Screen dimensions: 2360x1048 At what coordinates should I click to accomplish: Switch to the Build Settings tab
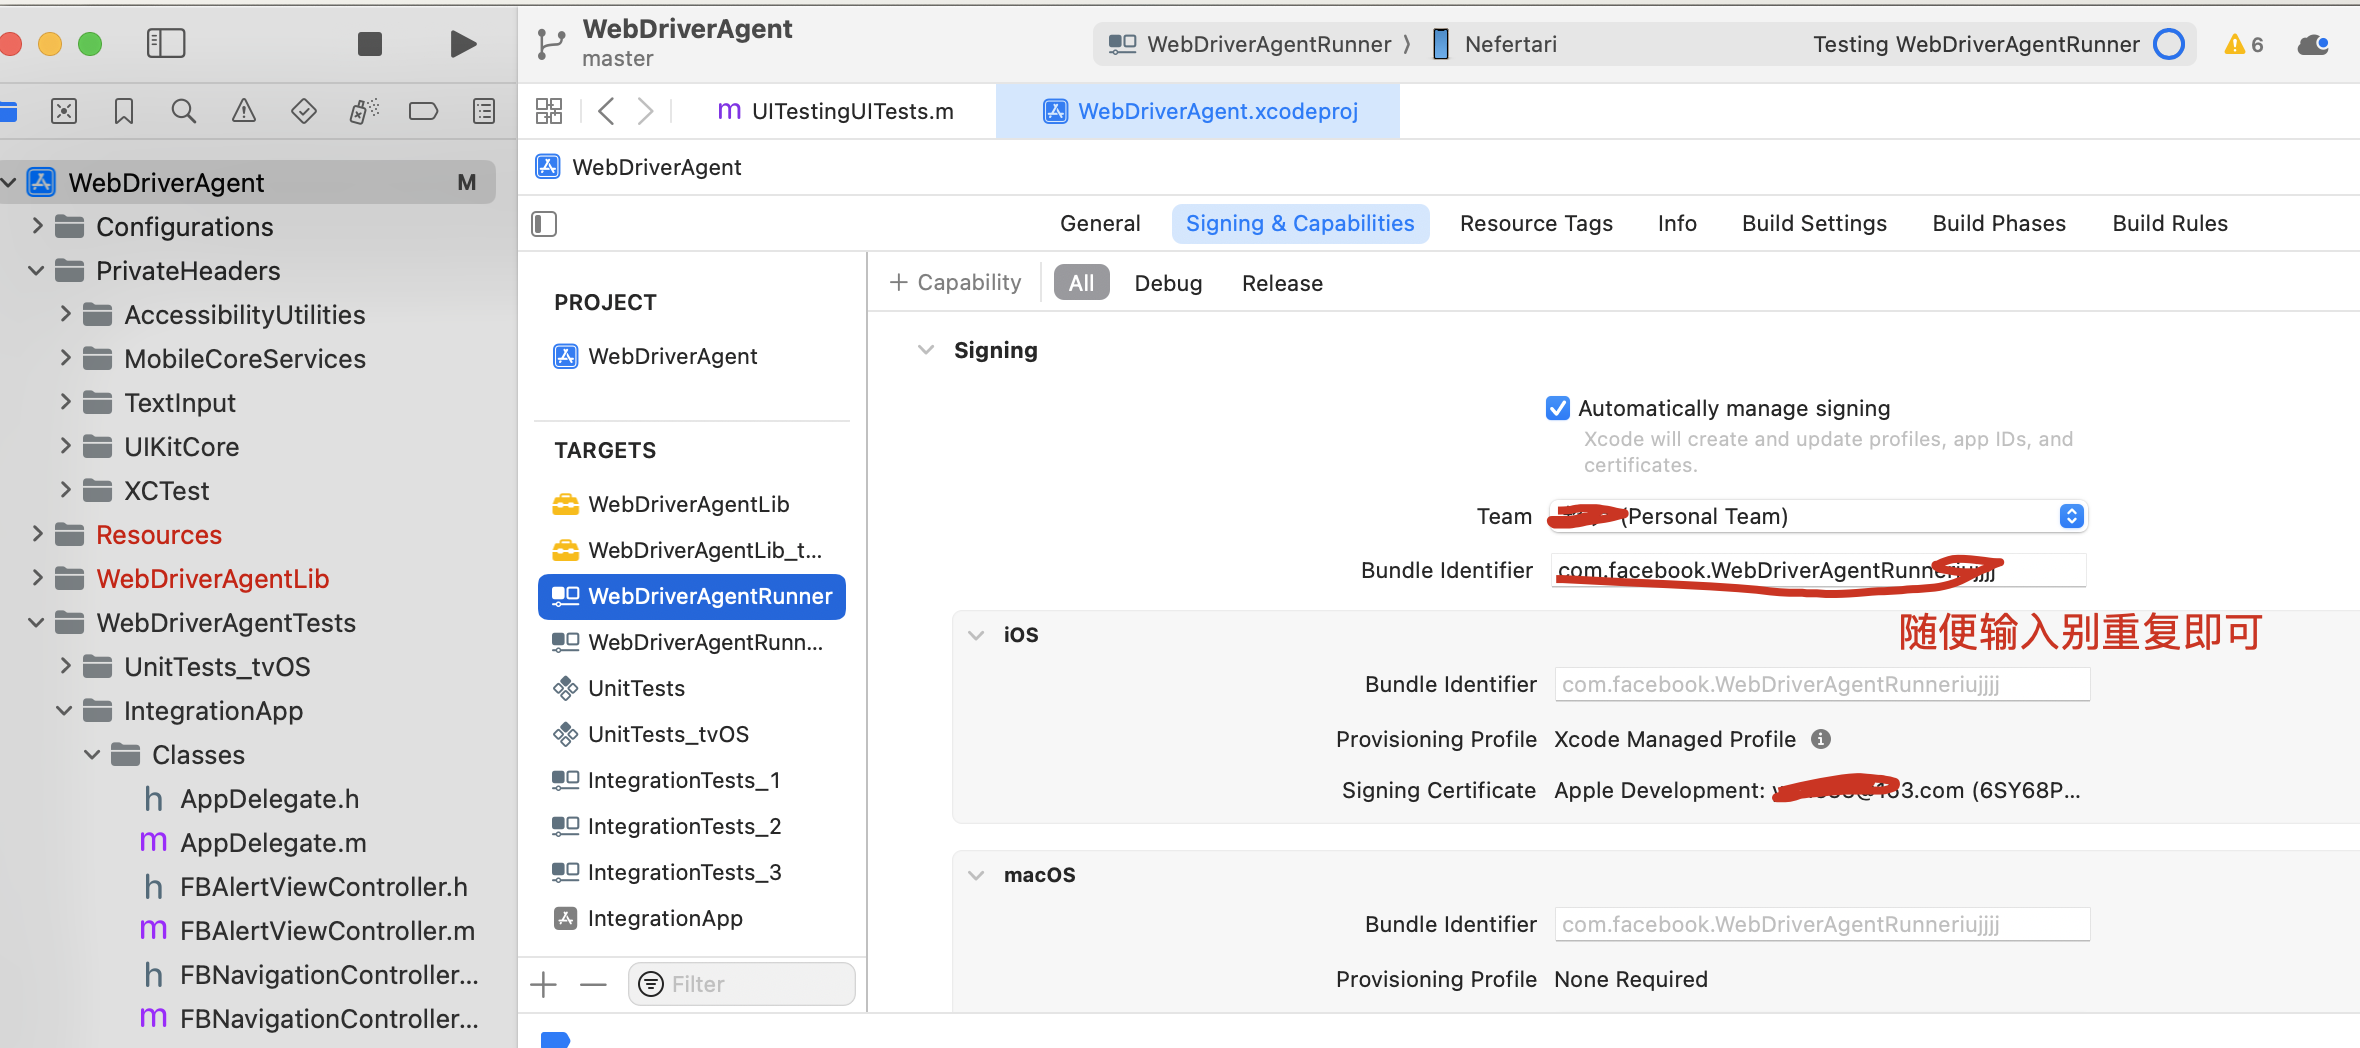point(1814,224)
